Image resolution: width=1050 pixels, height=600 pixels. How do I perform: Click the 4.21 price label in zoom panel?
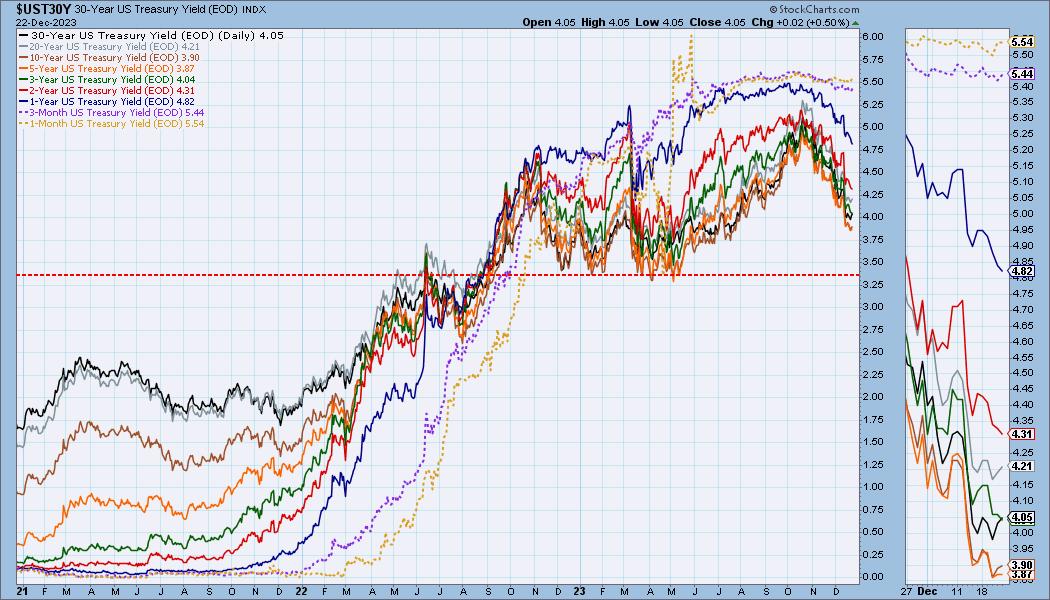[x=1023, y=466]
